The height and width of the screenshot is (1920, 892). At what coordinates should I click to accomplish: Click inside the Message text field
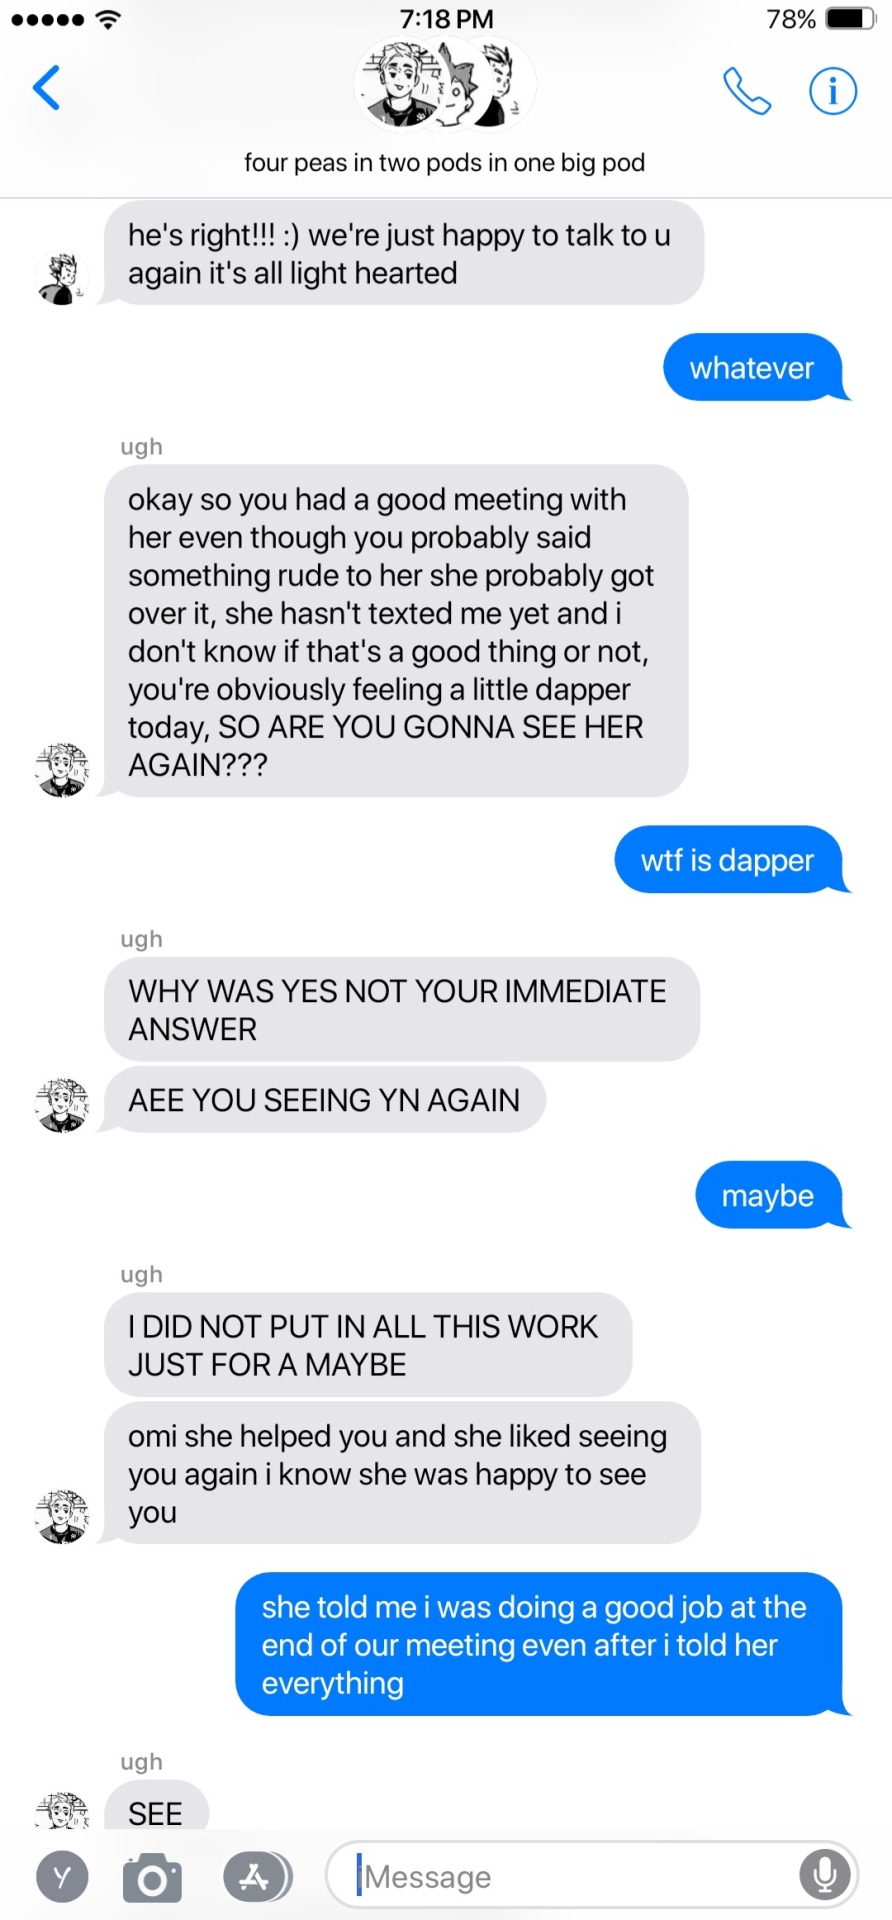pos(591,1876)
